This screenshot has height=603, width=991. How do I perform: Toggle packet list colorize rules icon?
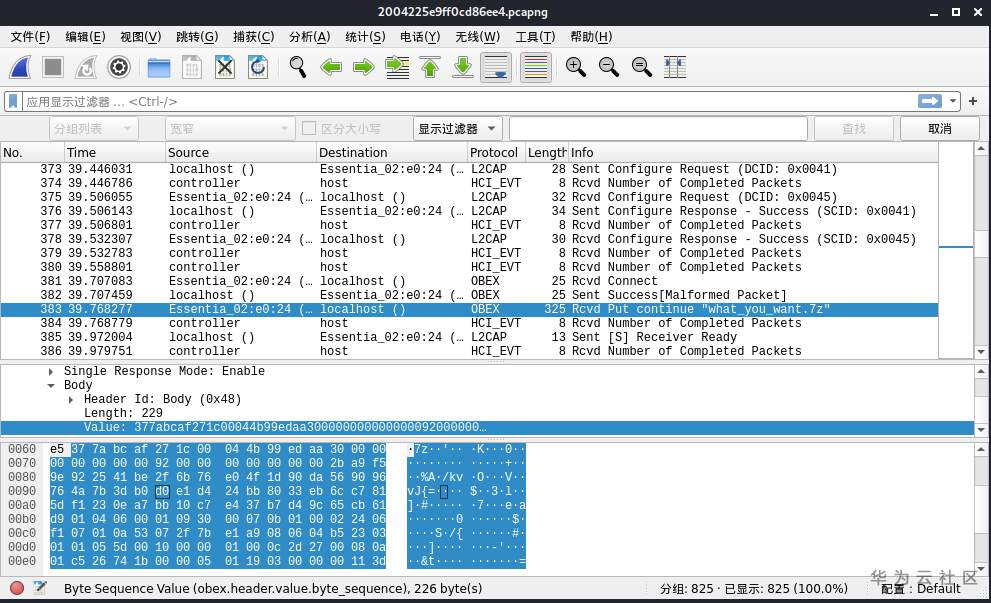point(536,67)
